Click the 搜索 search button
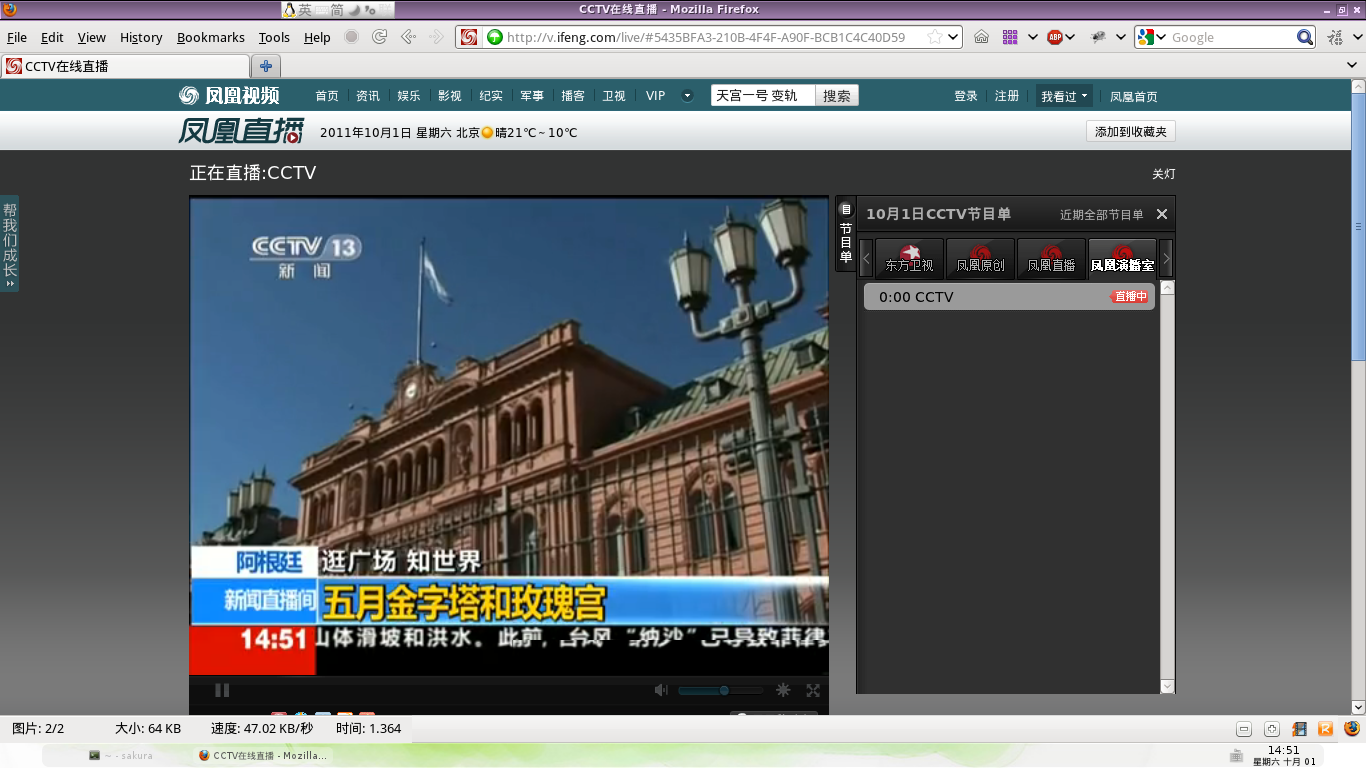The image size is (1366, 768). (x=837, y=96)
